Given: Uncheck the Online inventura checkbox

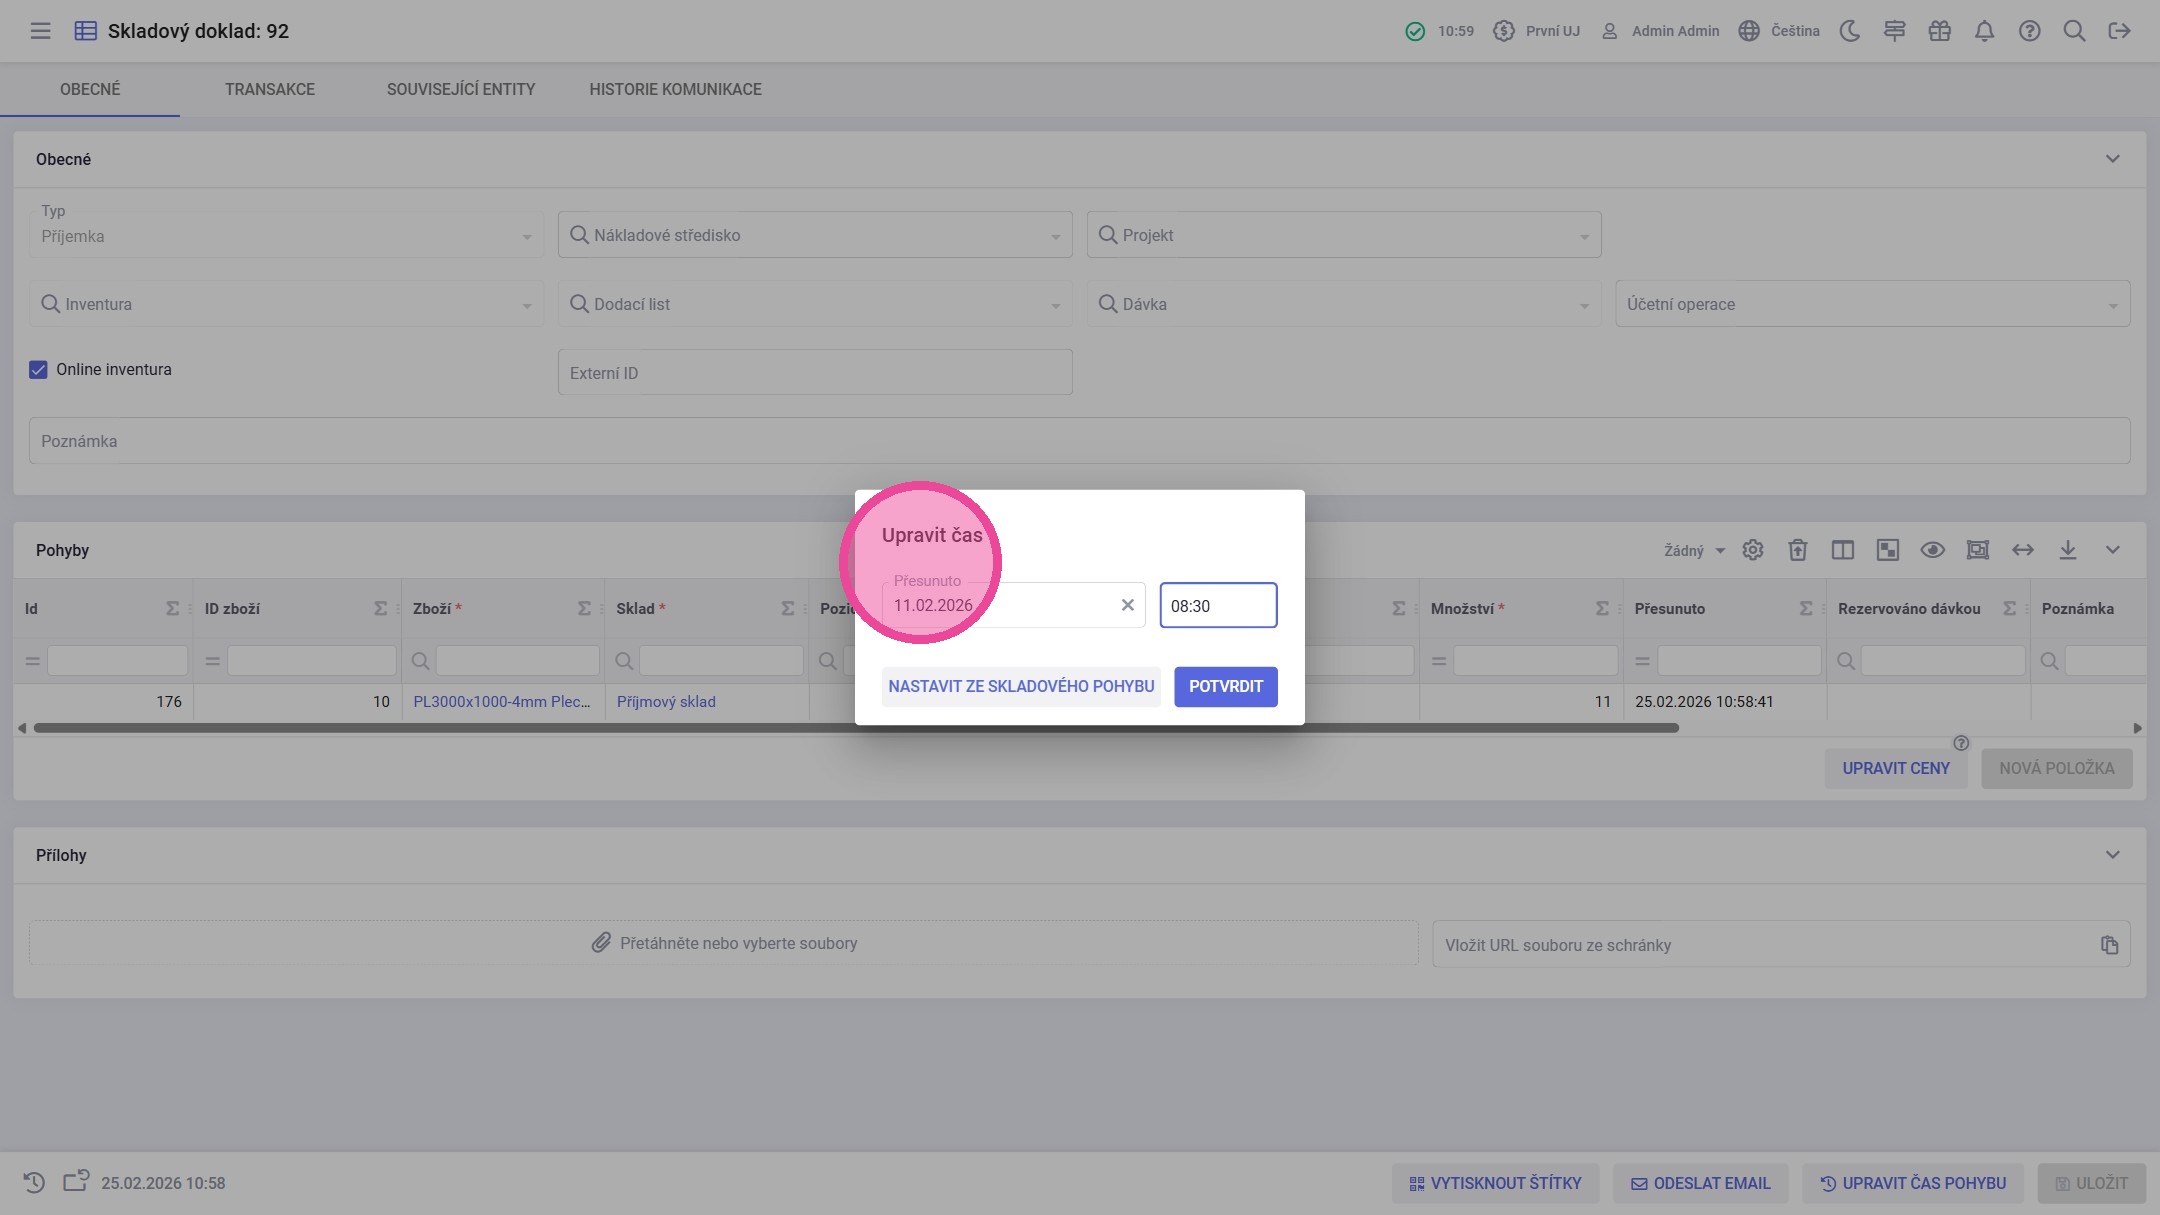Looking at the screenshot, I should click(x=38, y=370).
